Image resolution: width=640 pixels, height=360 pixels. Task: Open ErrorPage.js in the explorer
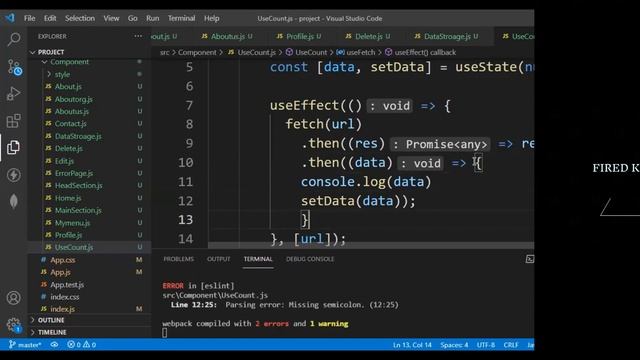[x=74, y=173]
